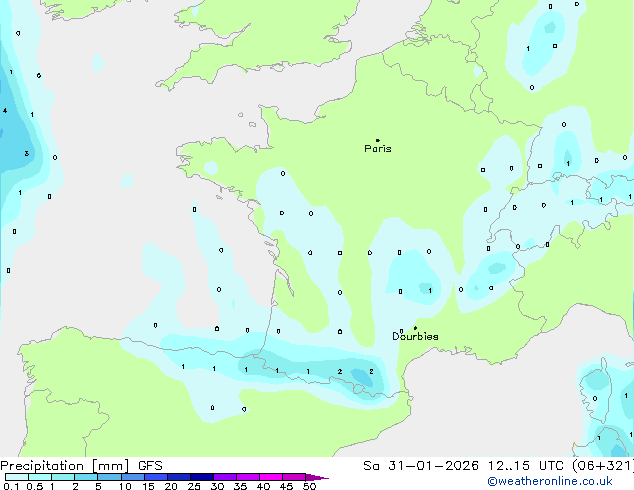
Task: Click the 12..15 UTC time text
Action: coord(526,466)
